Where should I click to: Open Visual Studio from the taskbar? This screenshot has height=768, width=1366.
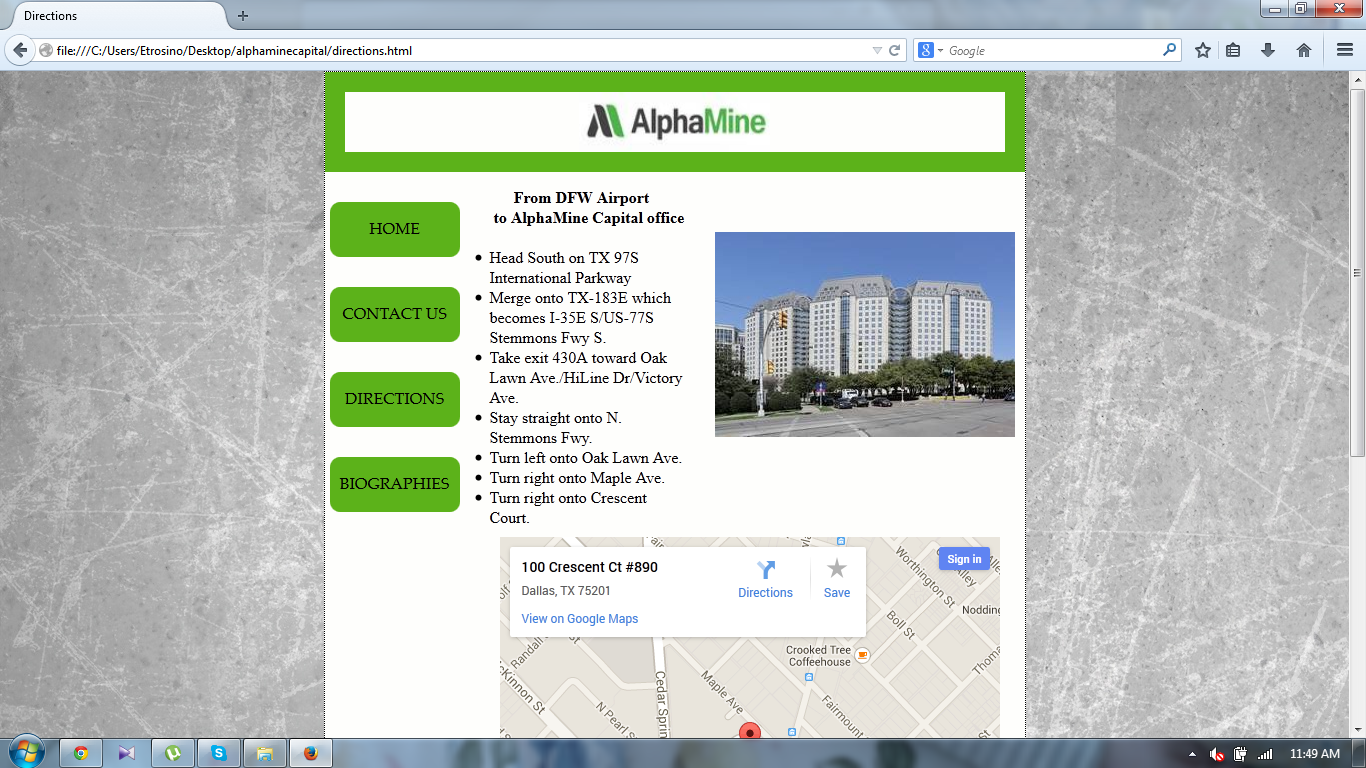click(x=126, y=753)
